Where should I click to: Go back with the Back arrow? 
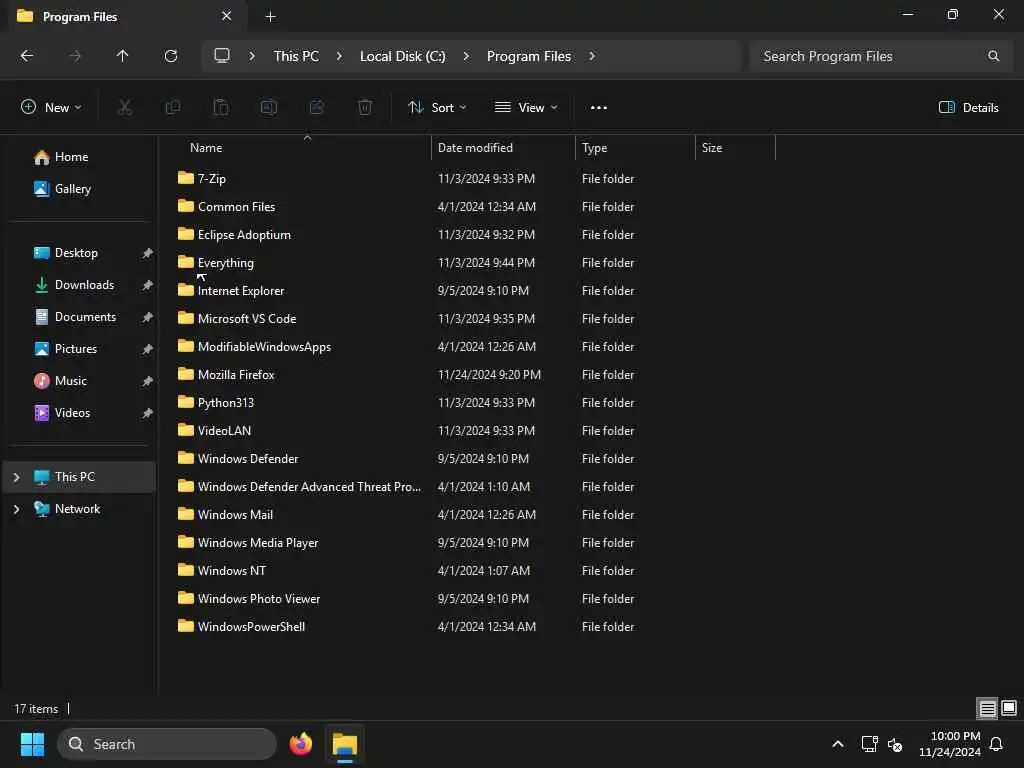pos(27,56)
